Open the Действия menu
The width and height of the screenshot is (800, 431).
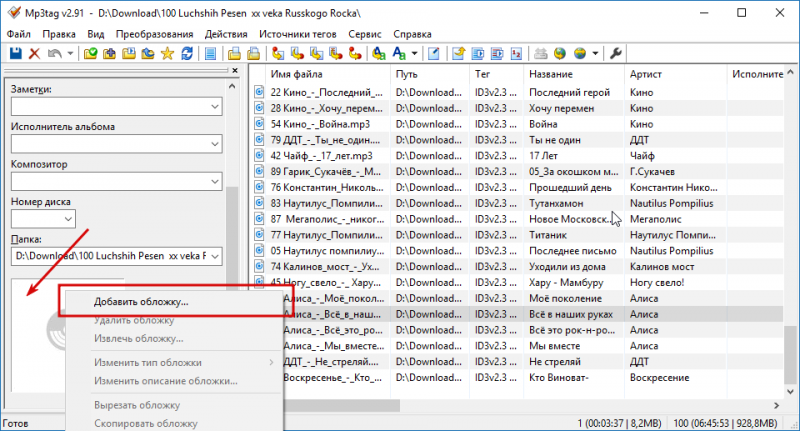coord(226,34)
